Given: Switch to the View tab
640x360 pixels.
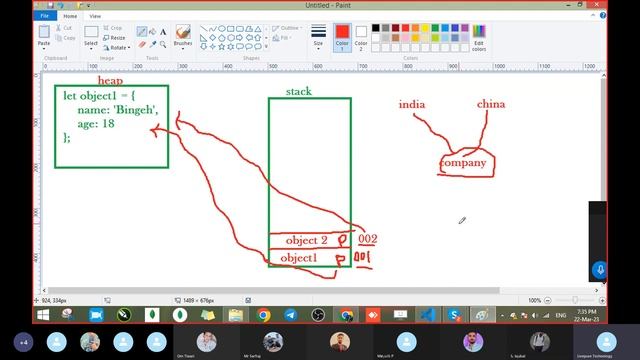Looking at the screenshot, I should point(95,16).
